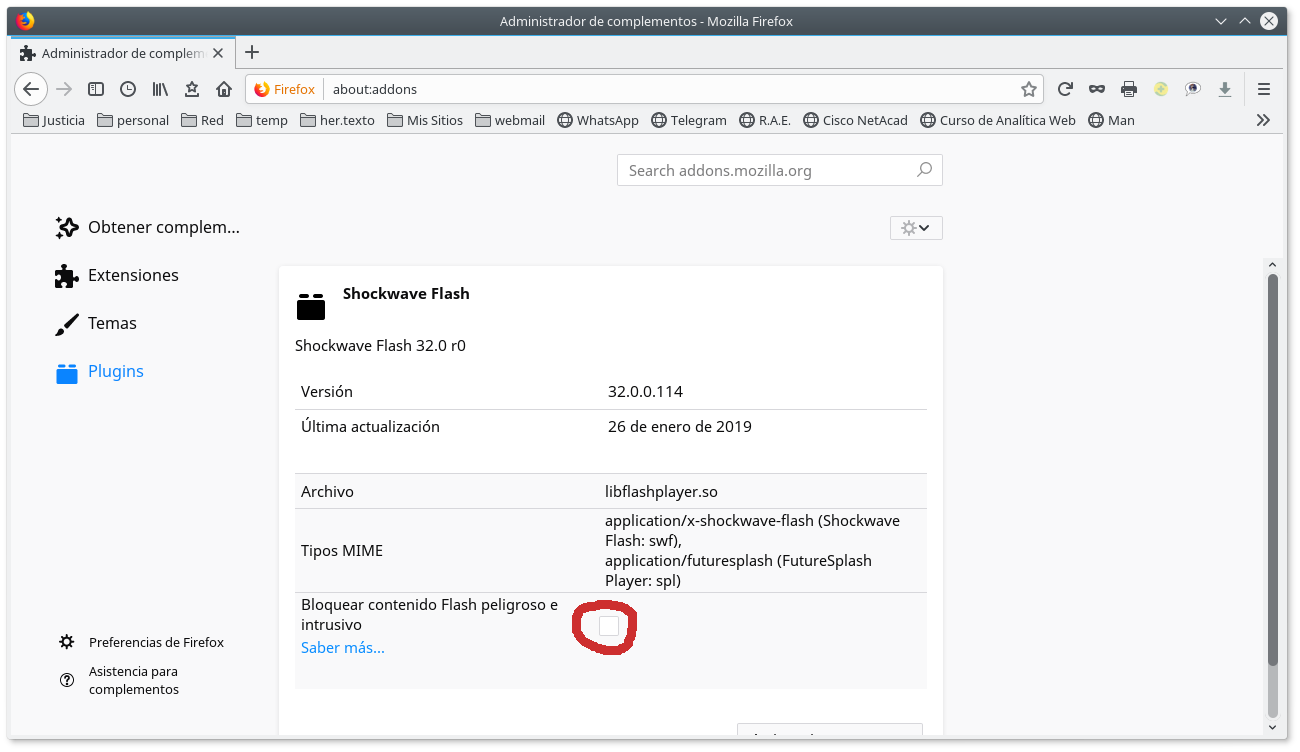Viewport: 1300px width, 752px height.
Task: Expand the hidden bookmarks overflow chevron
Action: (x=1263, y=120)
